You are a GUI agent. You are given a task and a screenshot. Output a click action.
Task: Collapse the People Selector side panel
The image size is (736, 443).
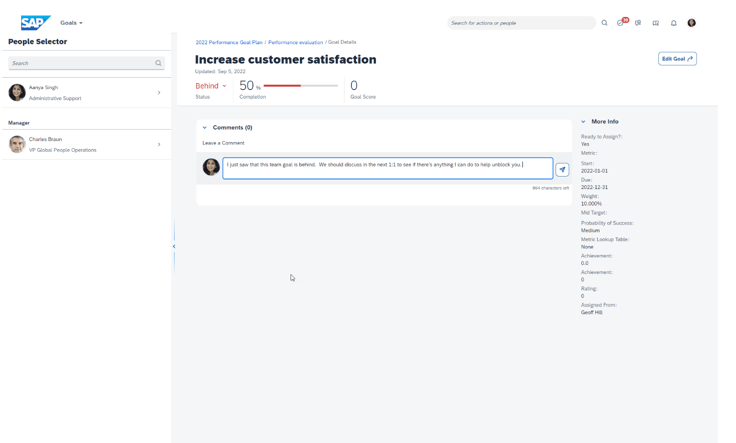point(174,246)
